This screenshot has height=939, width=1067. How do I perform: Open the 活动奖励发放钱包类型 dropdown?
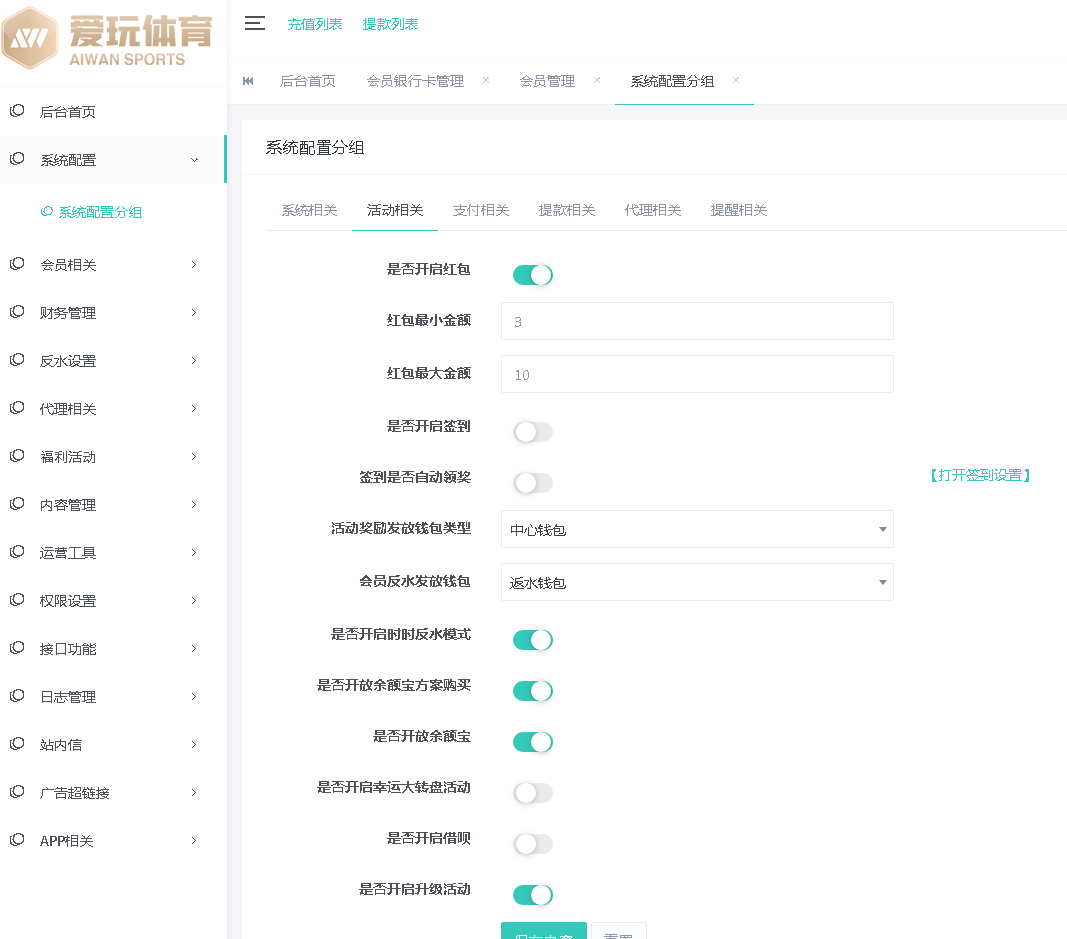696,529
